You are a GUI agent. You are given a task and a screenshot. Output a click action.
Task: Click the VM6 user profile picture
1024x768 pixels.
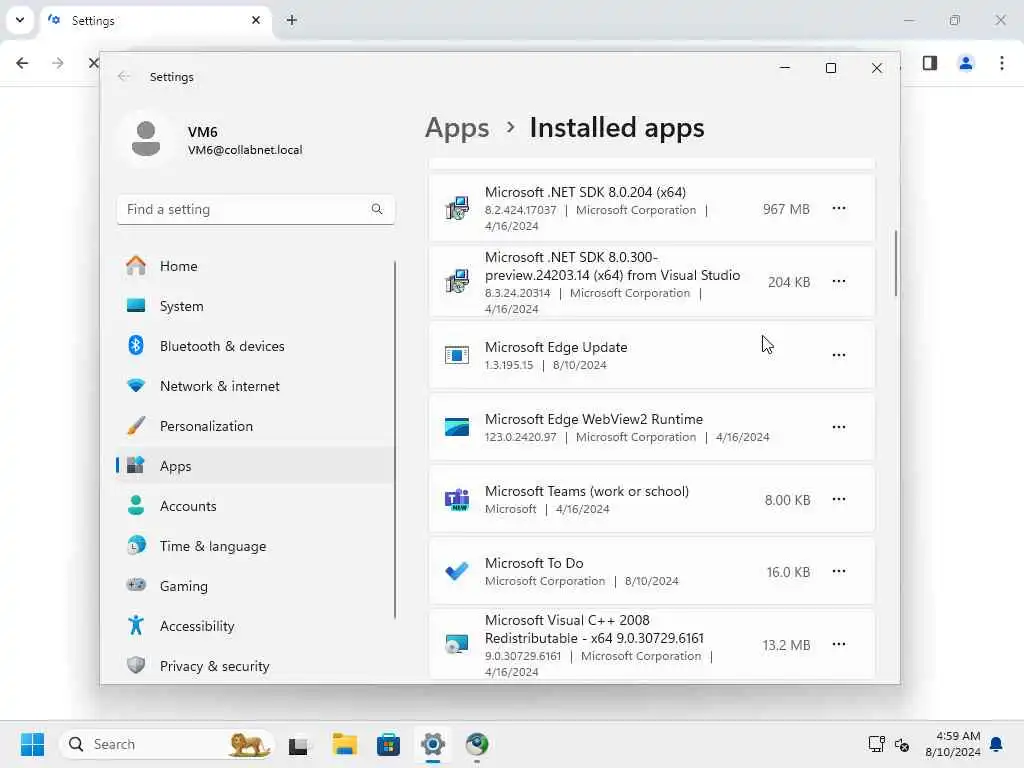coord(146,139)
